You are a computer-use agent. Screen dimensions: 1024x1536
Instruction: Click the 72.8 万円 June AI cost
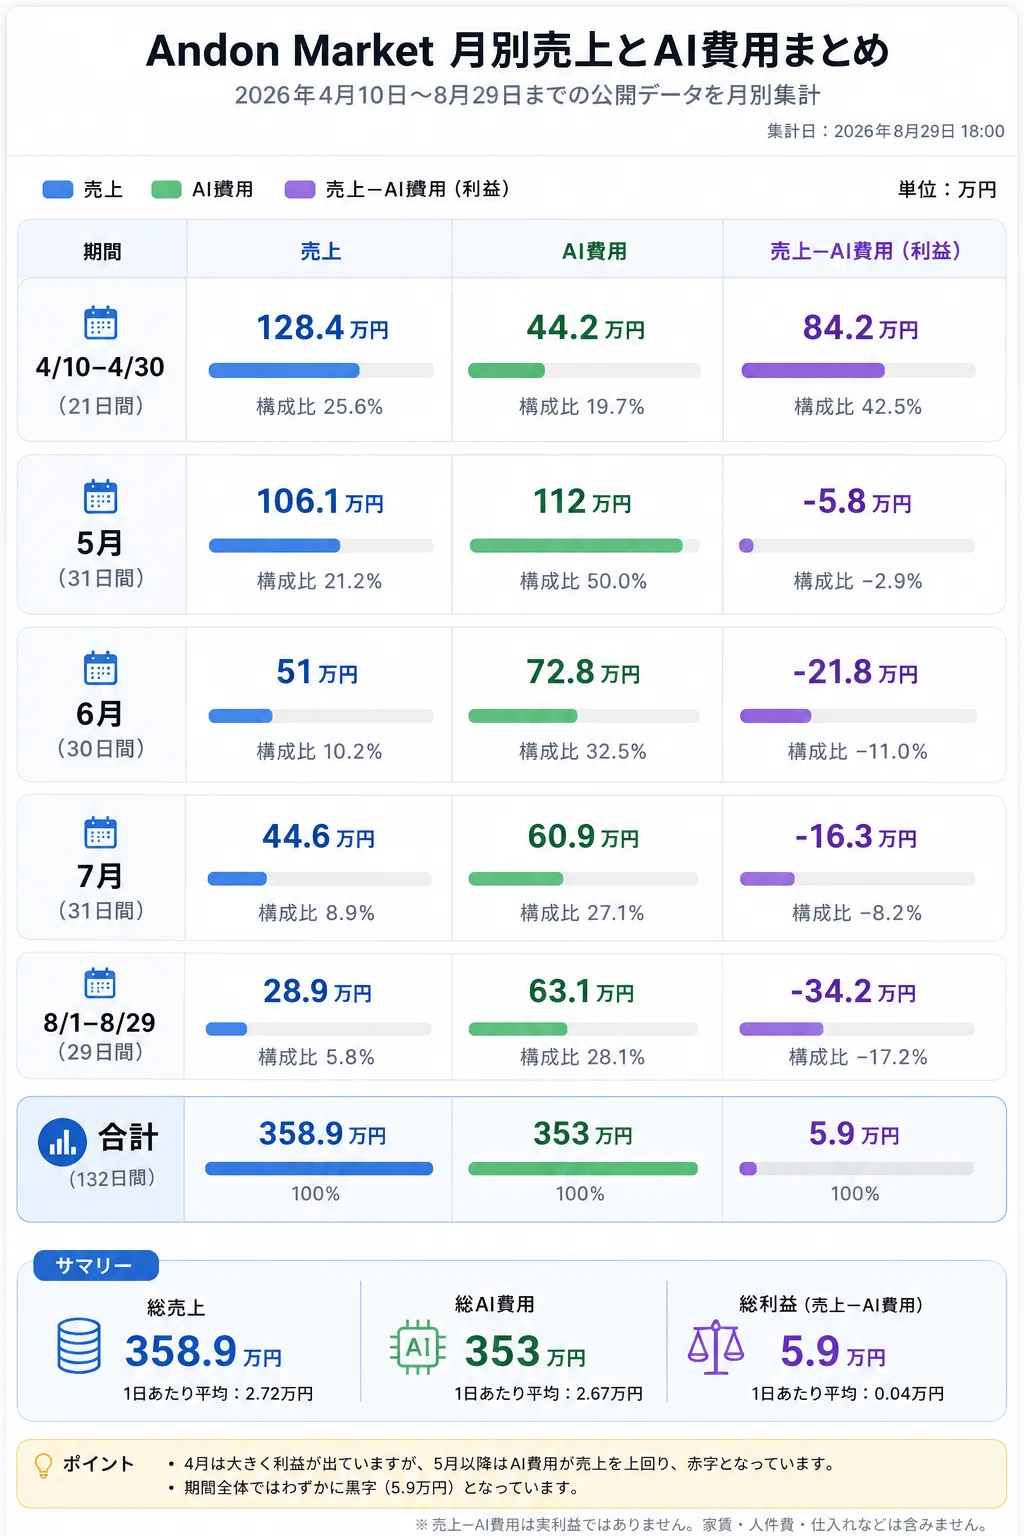tap(583, 672)
